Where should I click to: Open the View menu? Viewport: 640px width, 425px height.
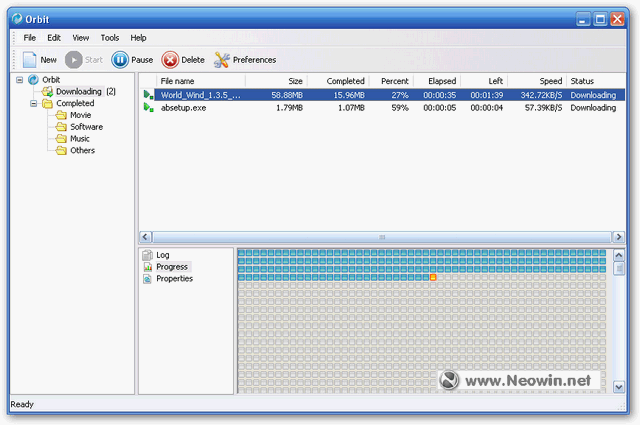pos(80,38)
